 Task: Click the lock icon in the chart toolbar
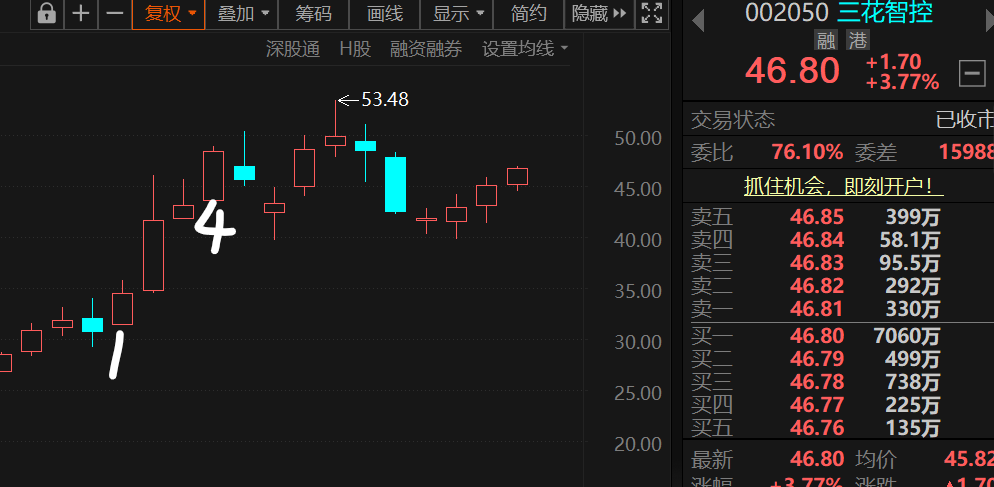click(47, 14)
